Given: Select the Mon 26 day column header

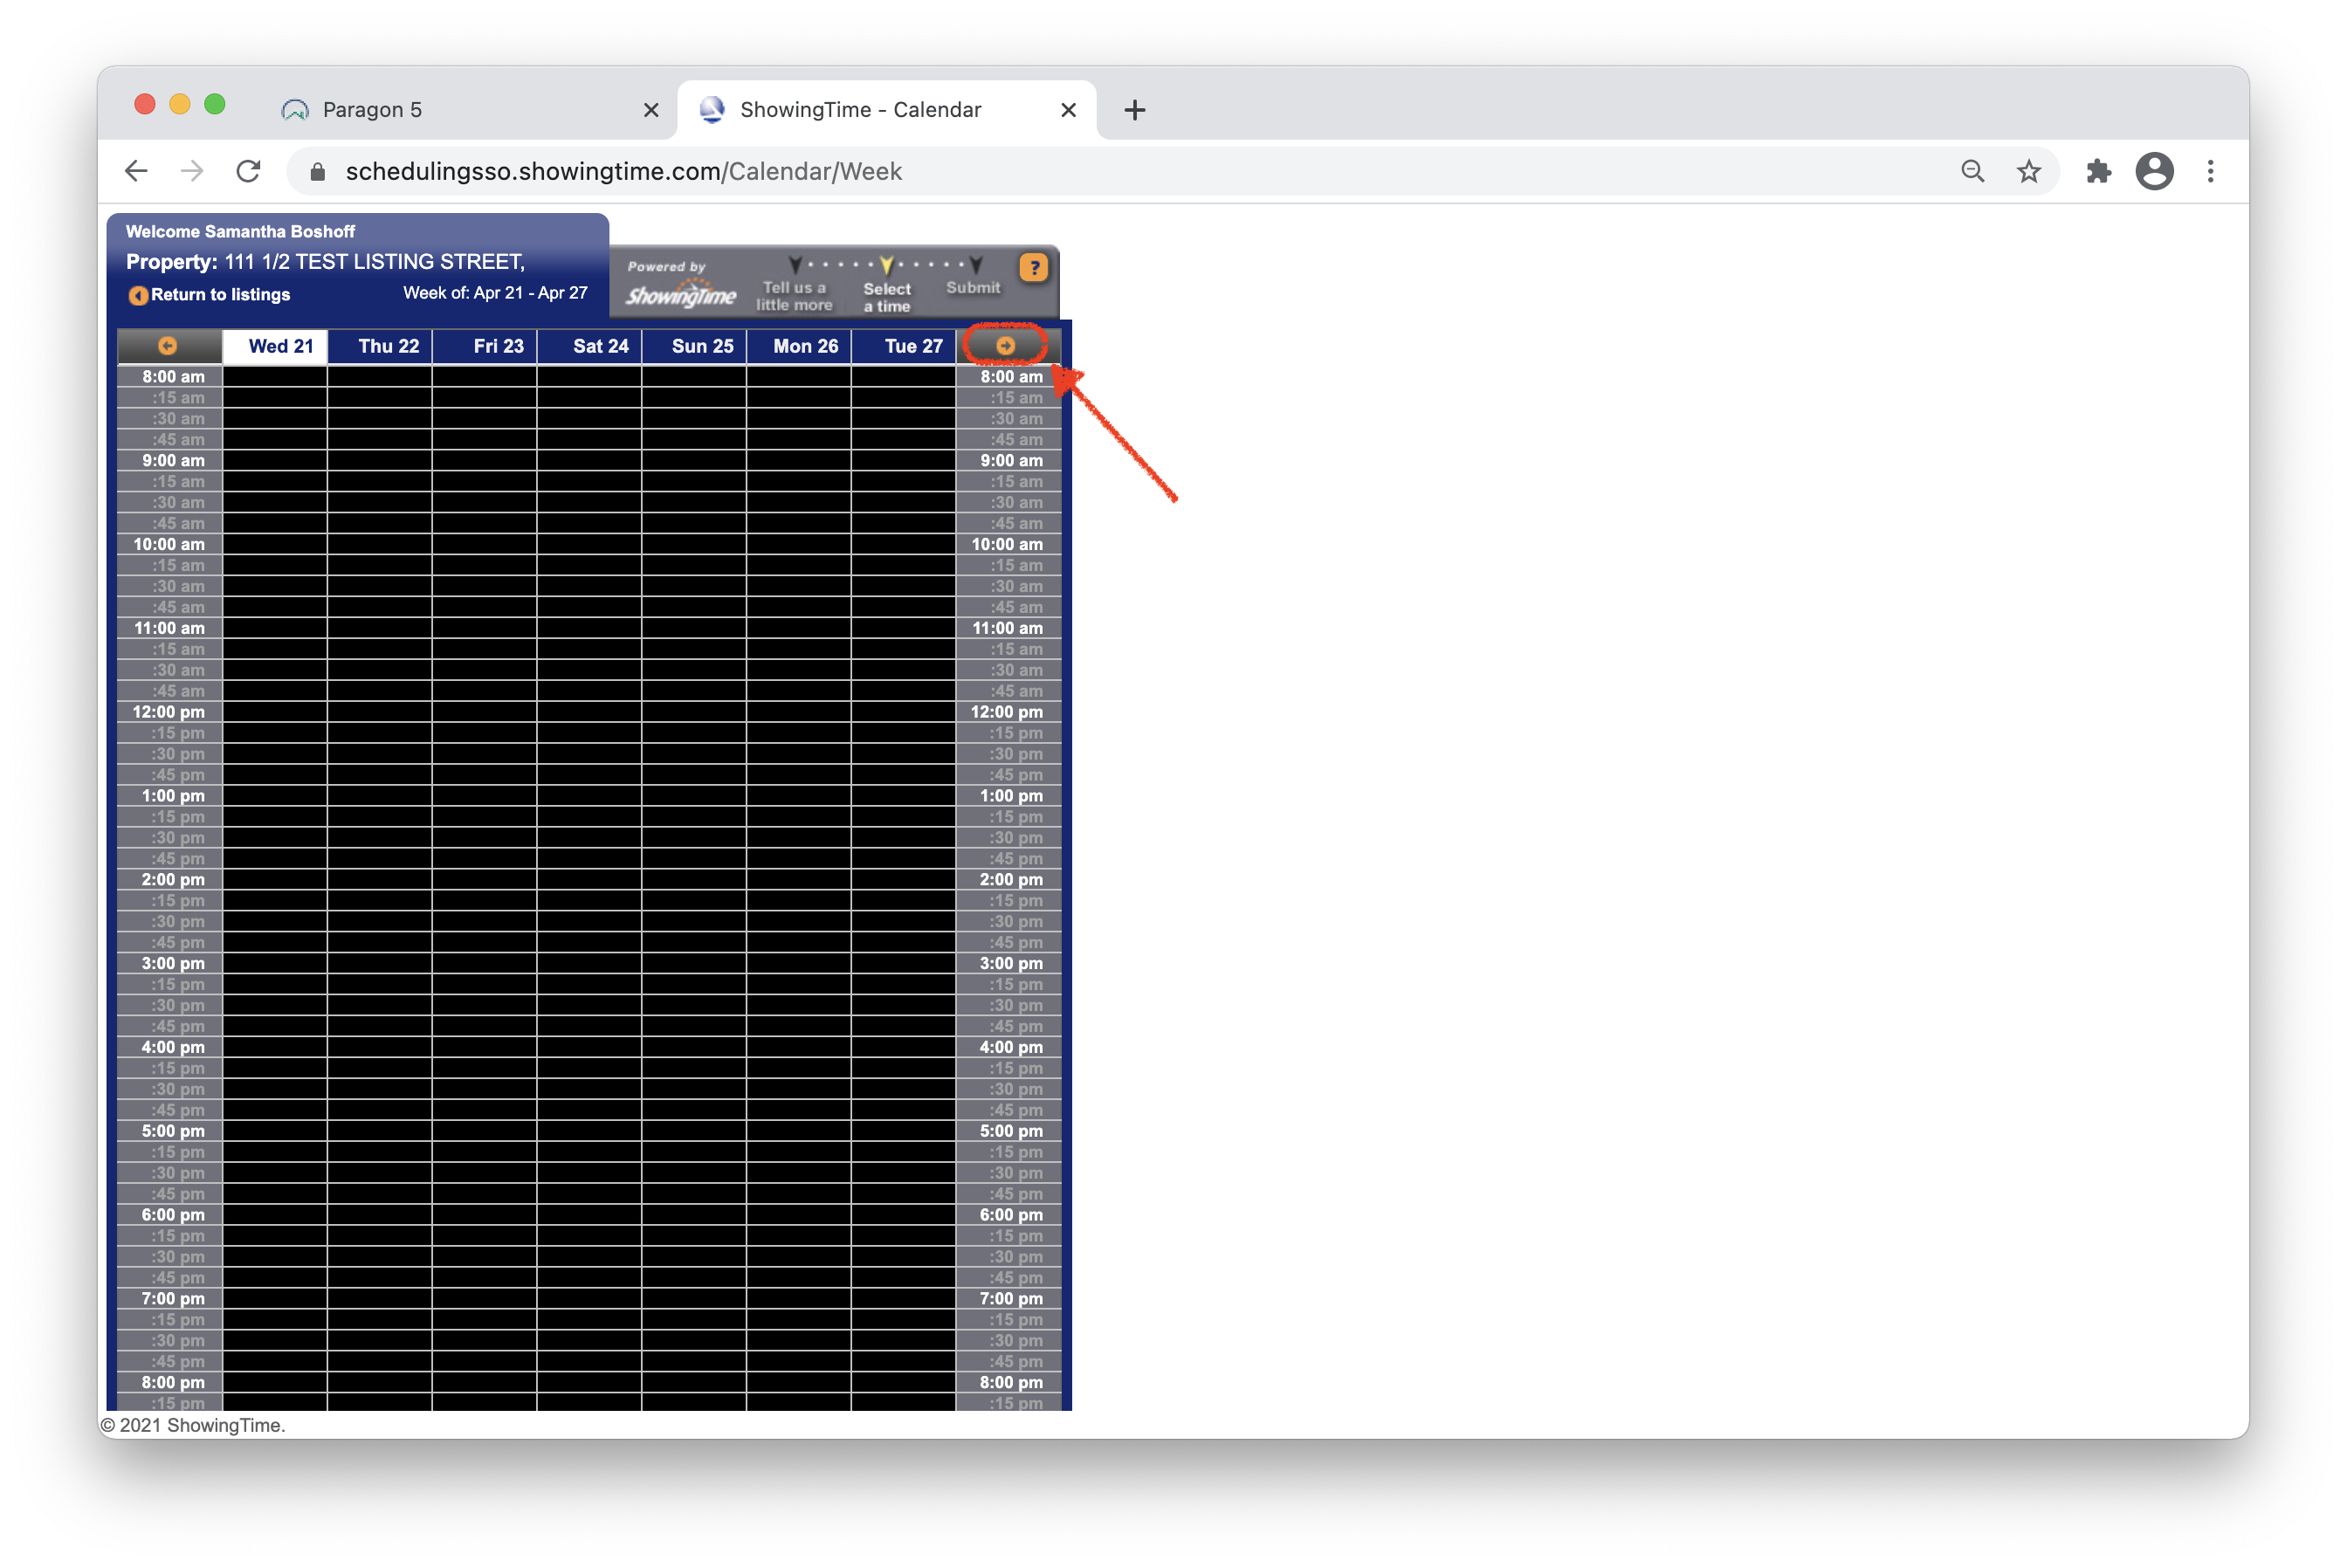Looking at the screenshot, I should pyautogui.click(x=800, y=346).
